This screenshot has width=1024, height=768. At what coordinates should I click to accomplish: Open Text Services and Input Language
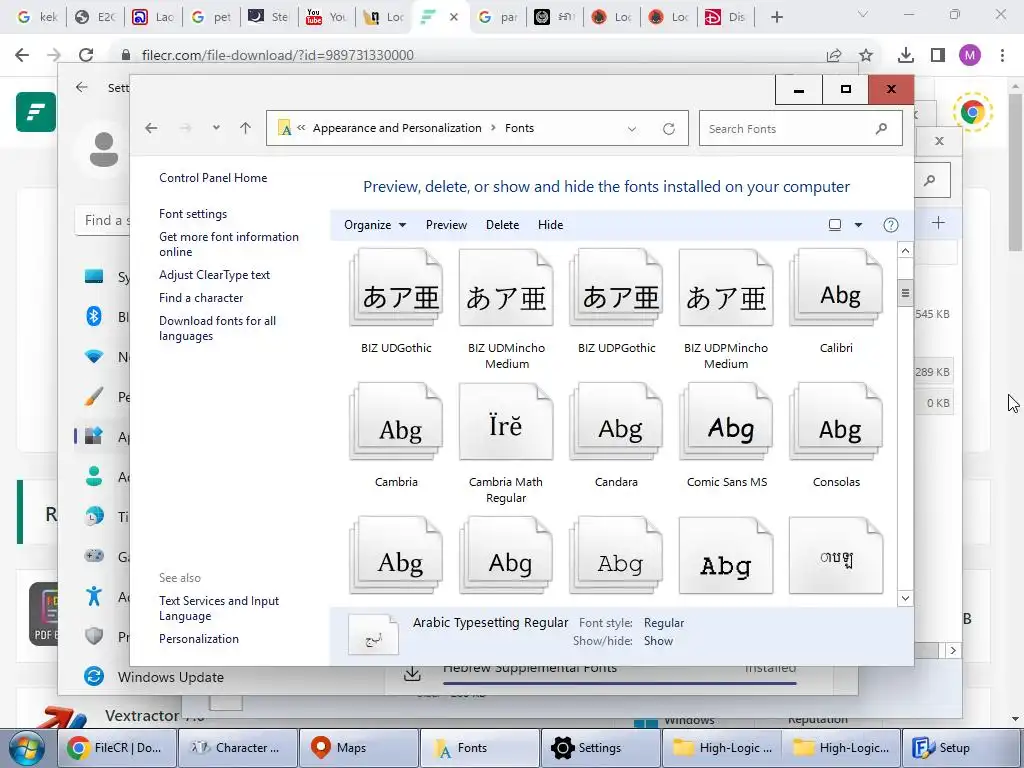coord(219,608)
